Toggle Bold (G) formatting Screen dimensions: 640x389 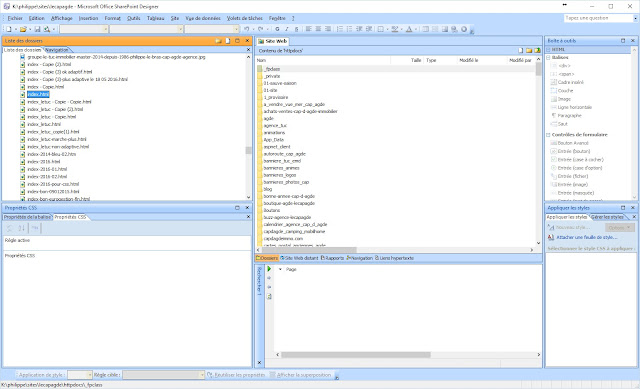click(277, 29)
